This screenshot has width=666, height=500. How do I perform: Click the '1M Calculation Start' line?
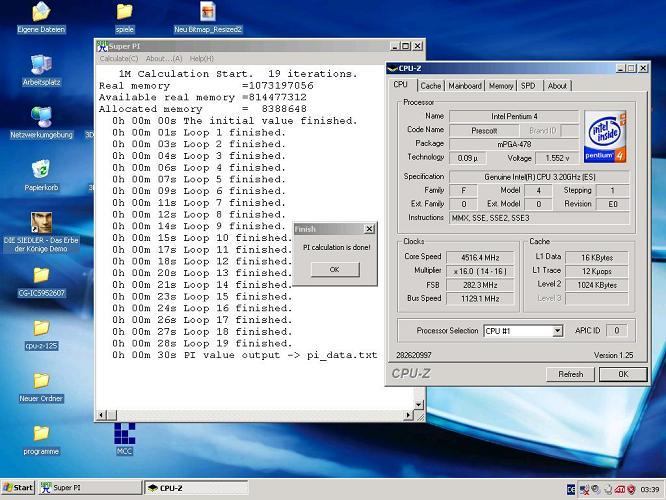click(x=238, y=74)
